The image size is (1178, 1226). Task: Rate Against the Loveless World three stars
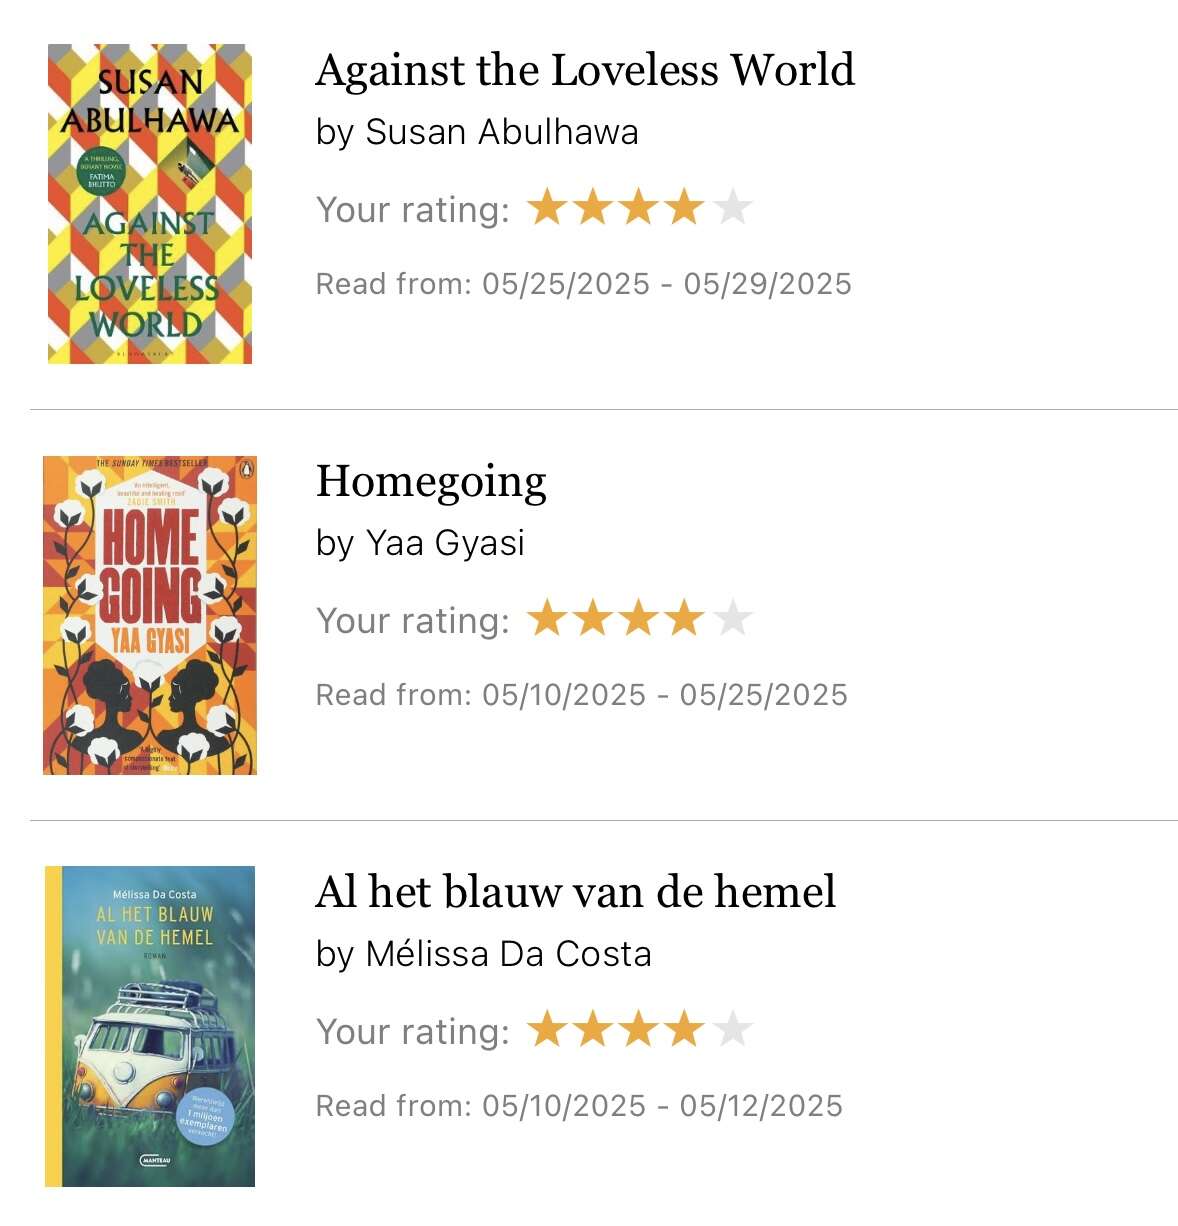click(639, 208)
